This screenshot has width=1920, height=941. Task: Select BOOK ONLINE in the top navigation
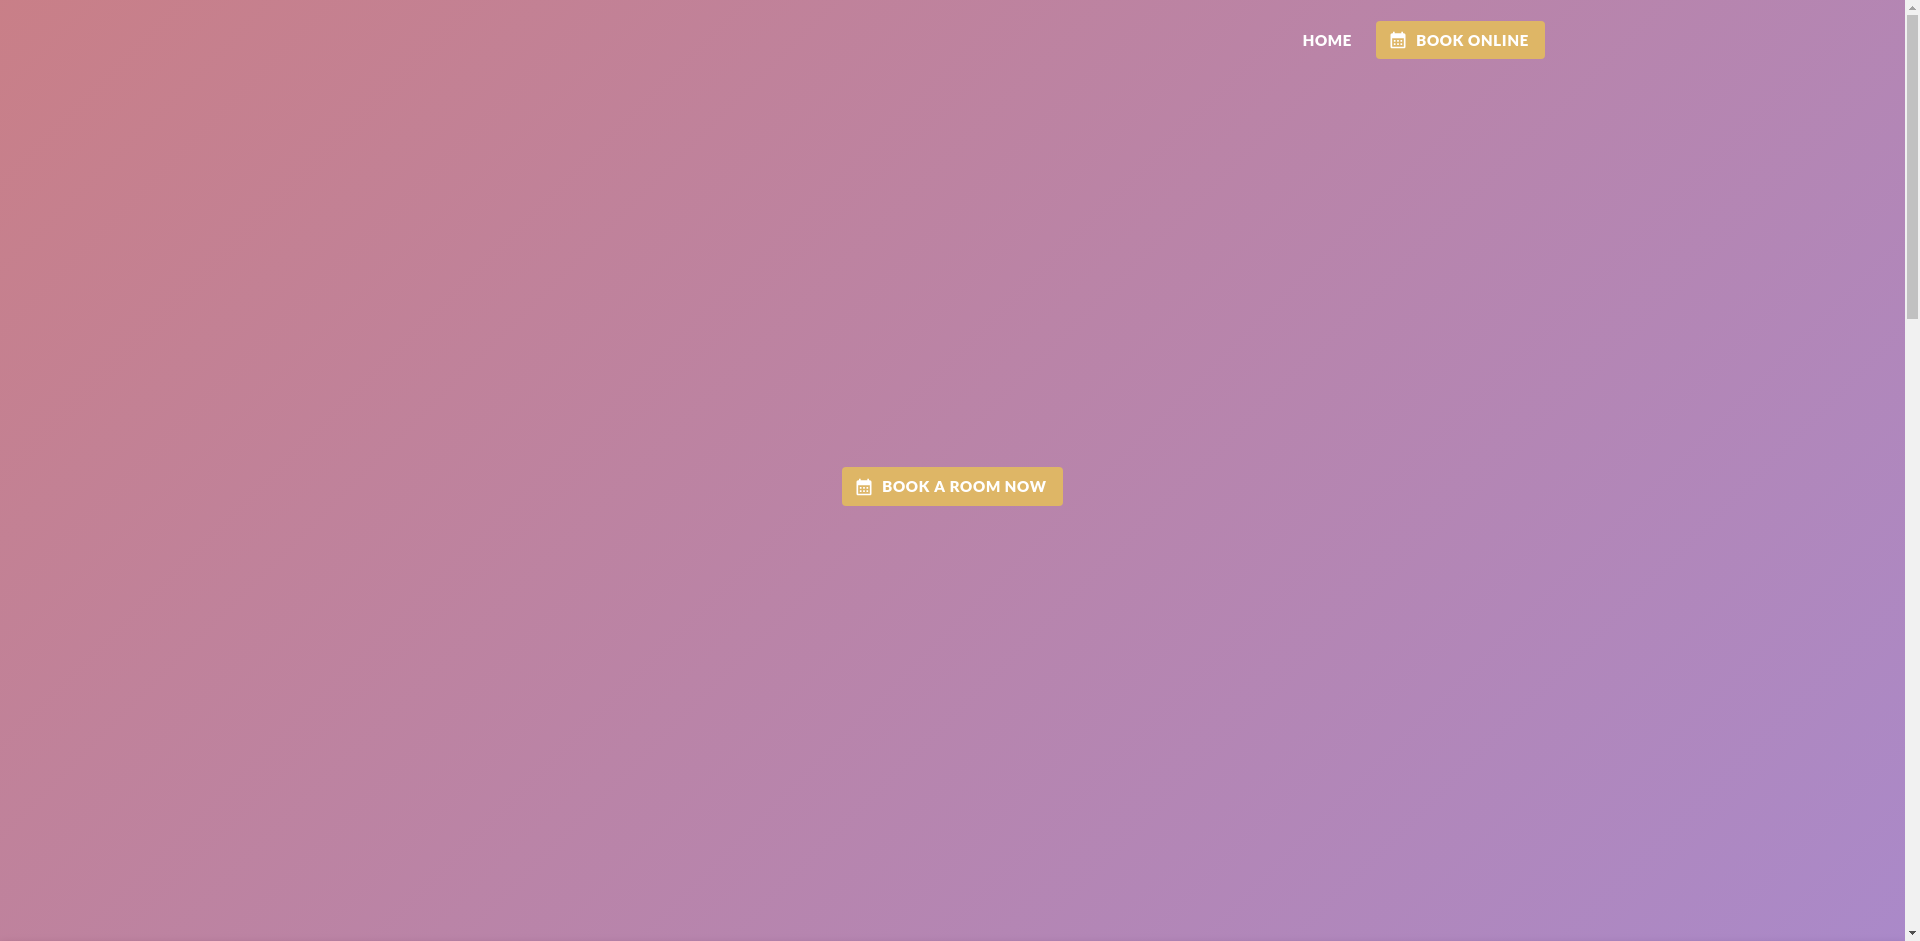coord(1459,40)
